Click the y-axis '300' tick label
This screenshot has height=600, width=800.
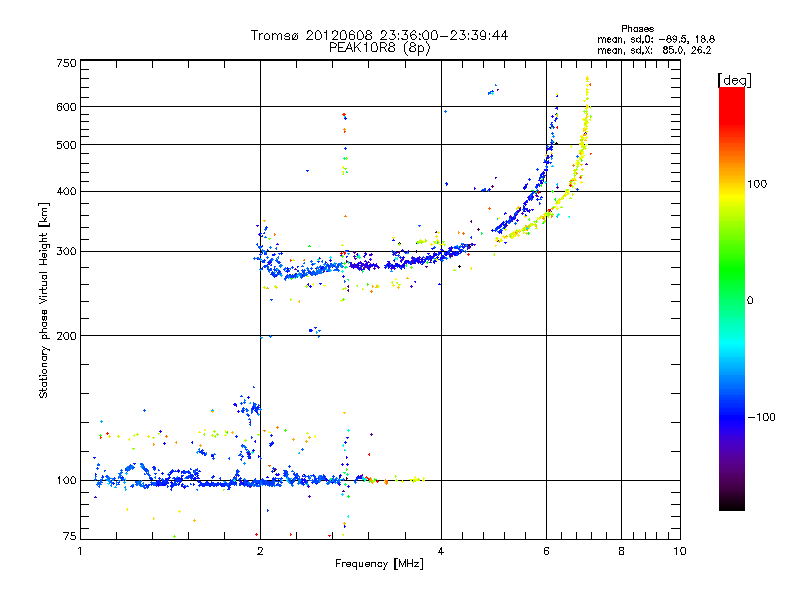pyautogui.click(x=66, y=252)
